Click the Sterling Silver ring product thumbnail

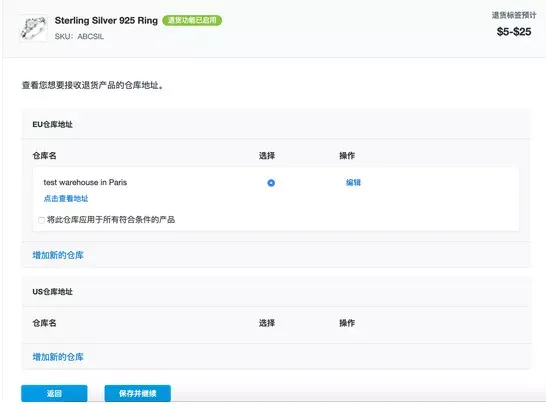33,28
